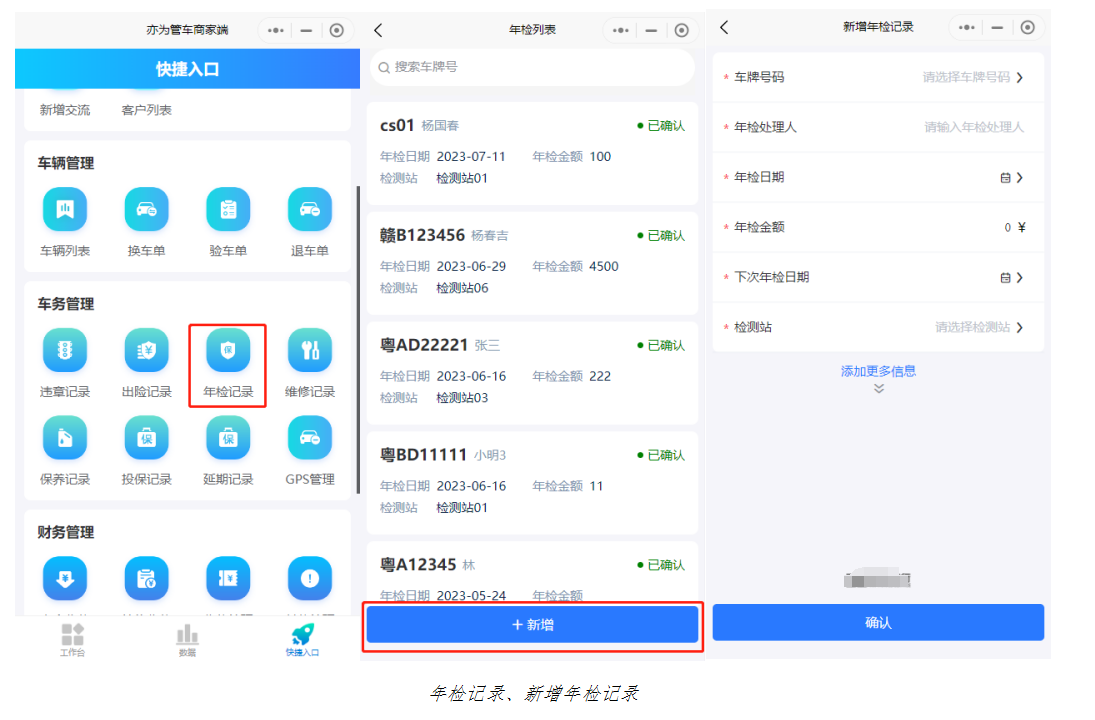Open the 违章记录 violation icon
Screen dimensions: 1095x720
(65, 351)
